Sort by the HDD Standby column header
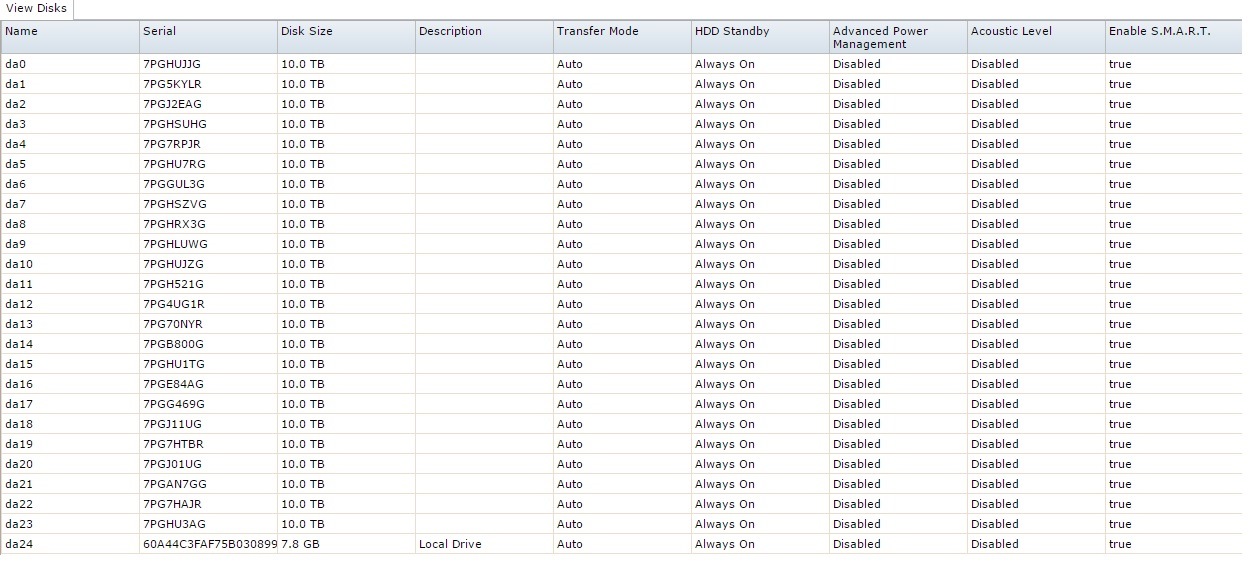The height and width of the screenshot is (565, 1256). pos(760,37)
